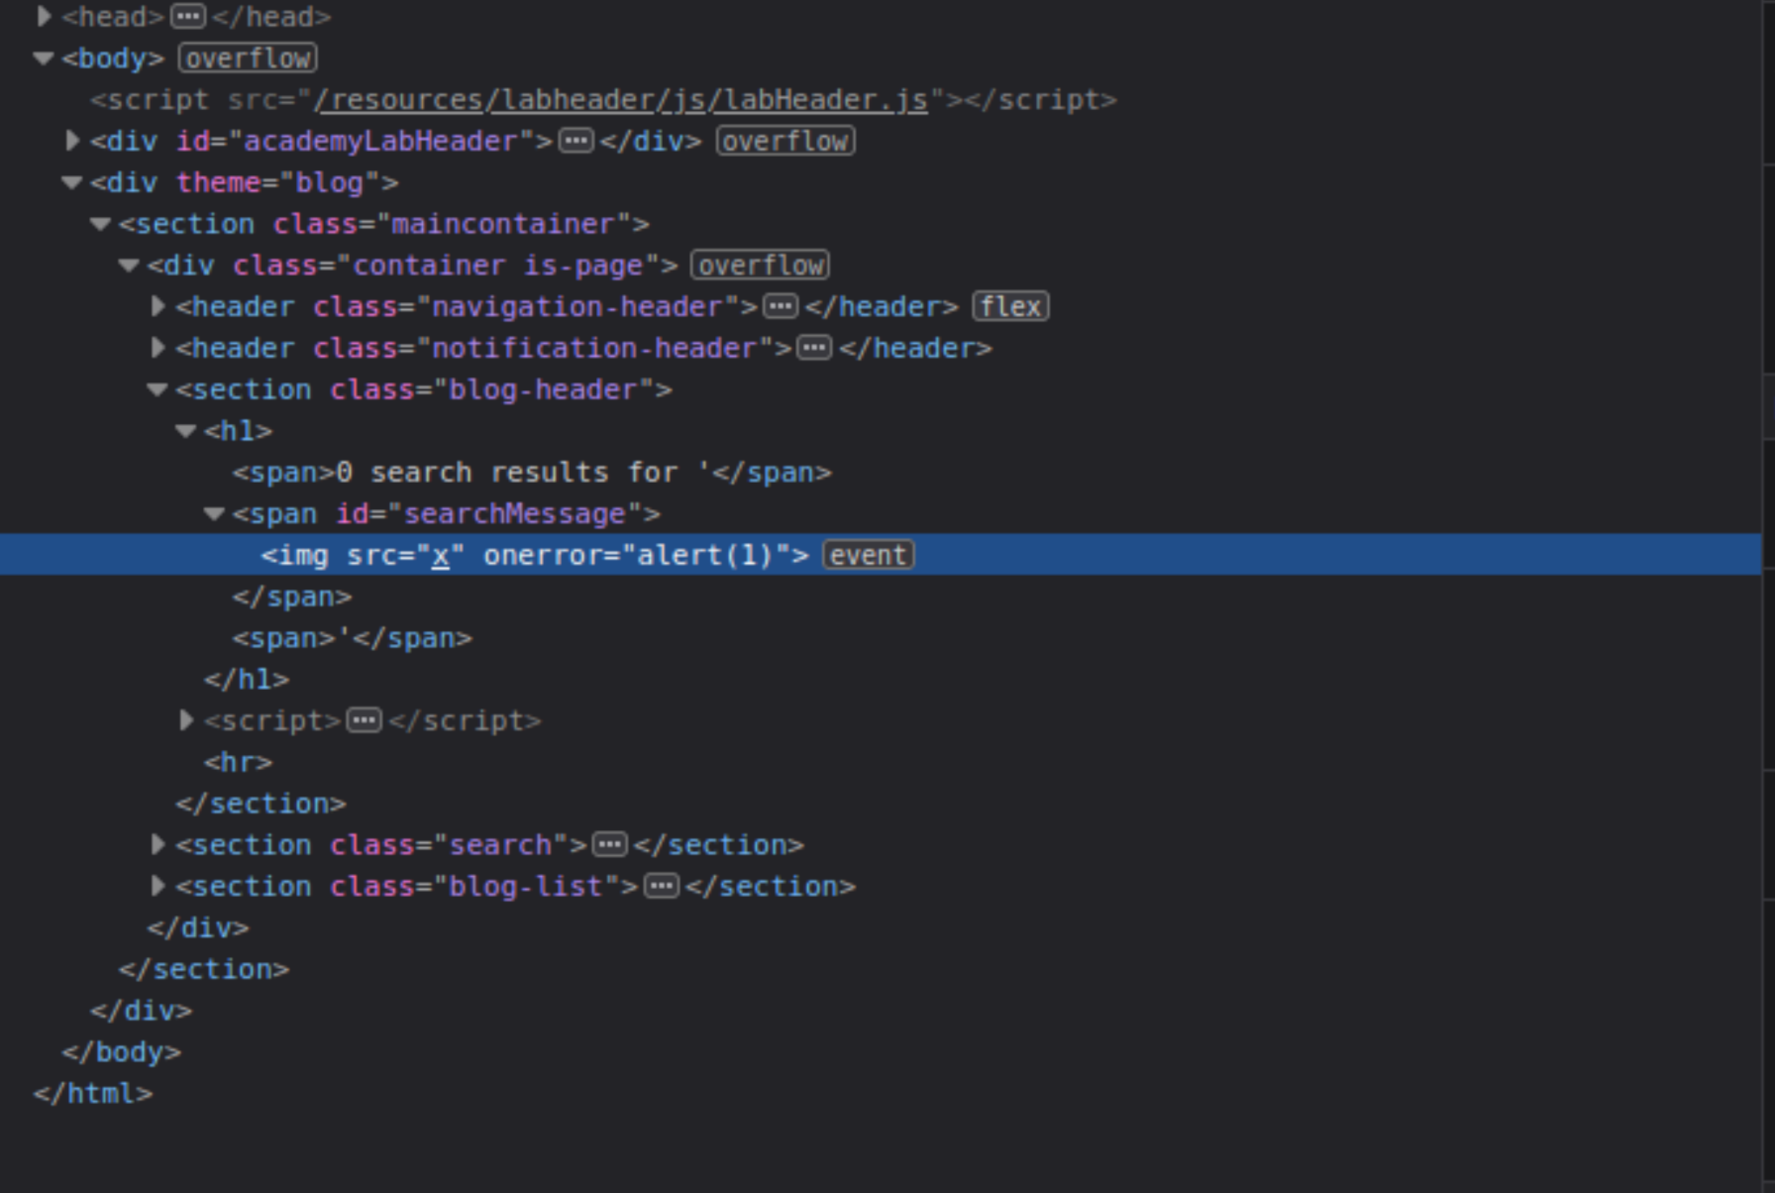
Task: Click the ellipsis badge inside the h1 sibling script
Action: pyautogui.click(x=364, y=720)
